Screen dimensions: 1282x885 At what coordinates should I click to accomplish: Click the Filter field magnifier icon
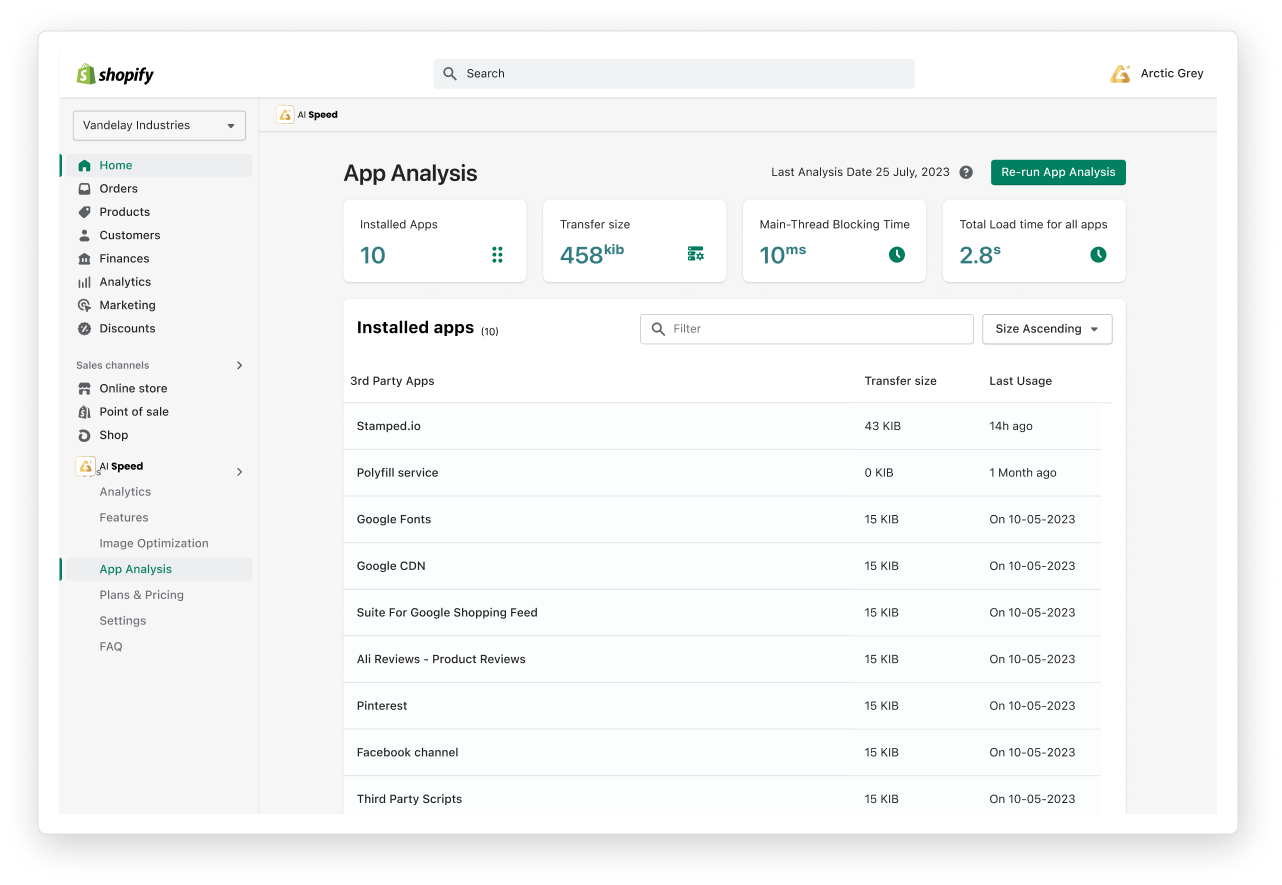pyautogui.click(x=658, y=329)
